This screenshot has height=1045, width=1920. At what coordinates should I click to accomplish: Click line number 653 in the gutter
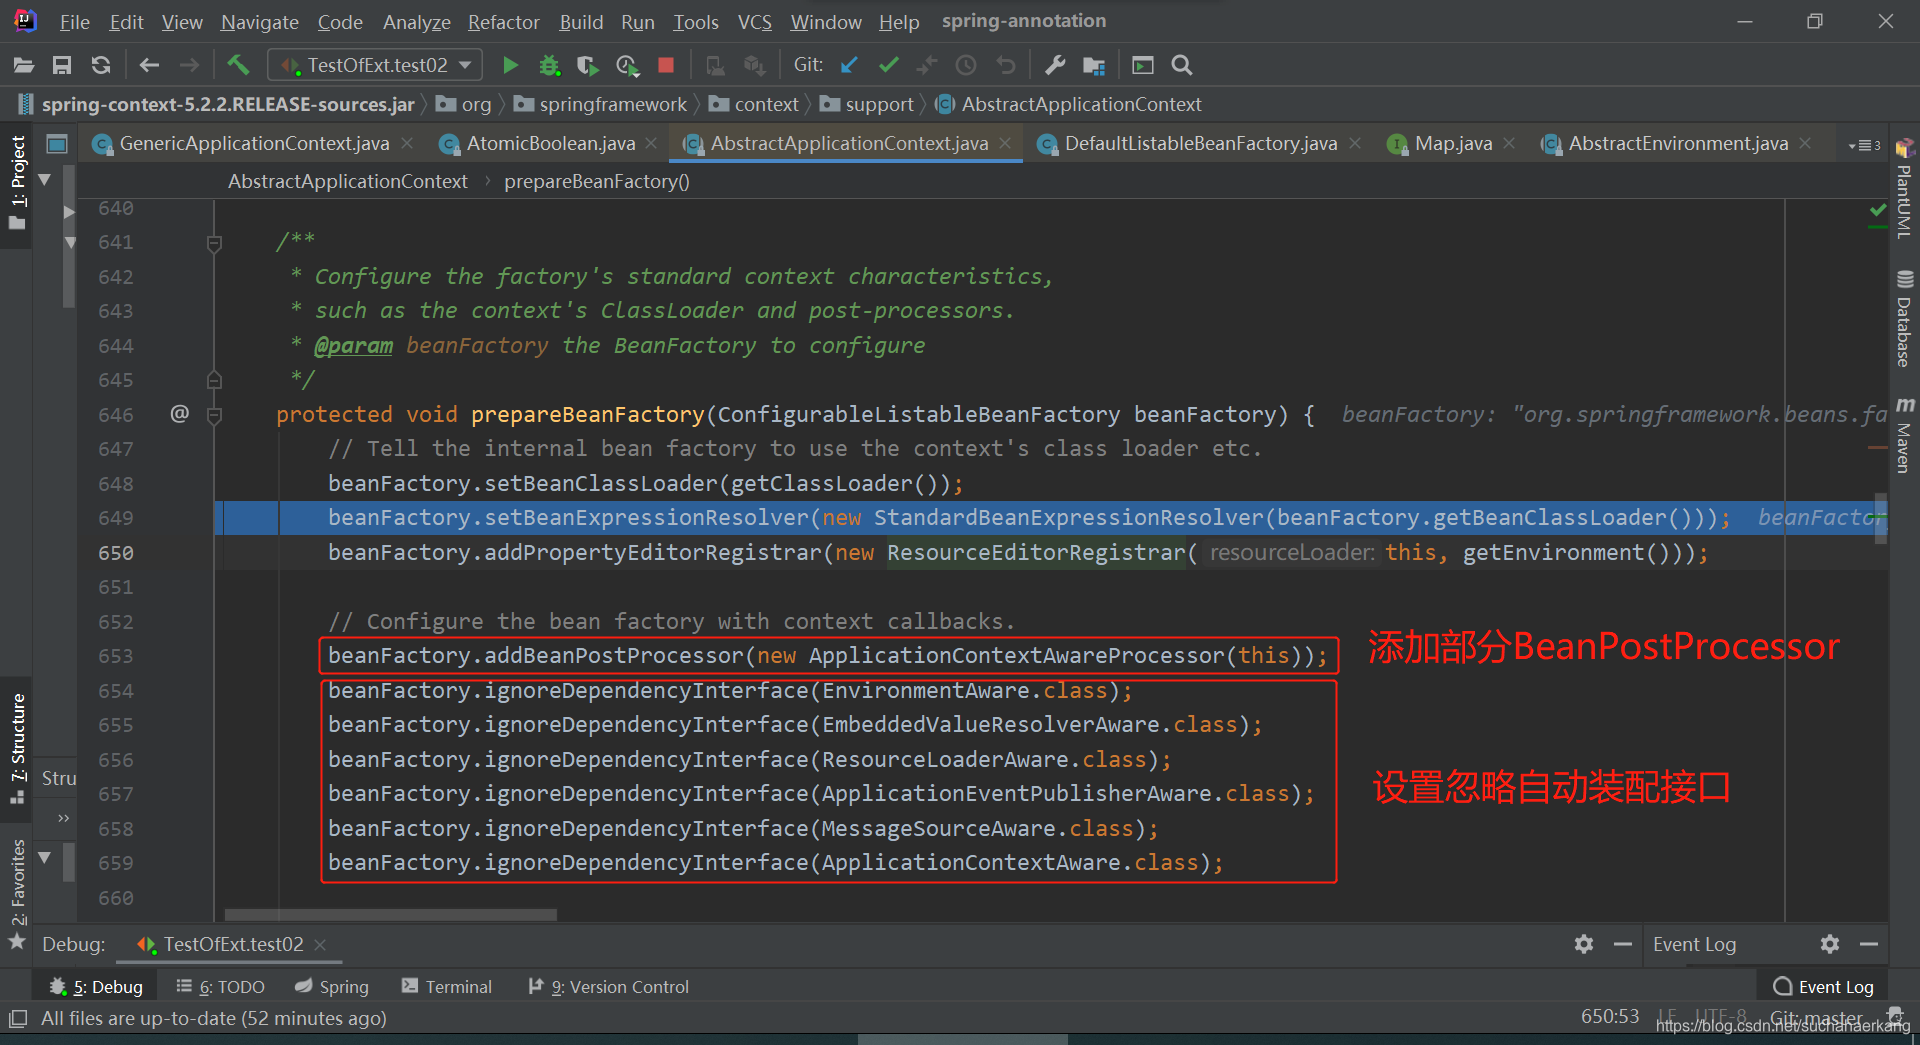[116, 656]
